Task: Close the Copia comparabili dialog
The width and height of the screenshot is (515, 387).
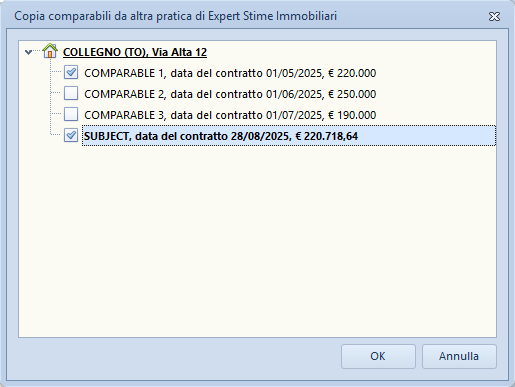Action: coord(494,16)
